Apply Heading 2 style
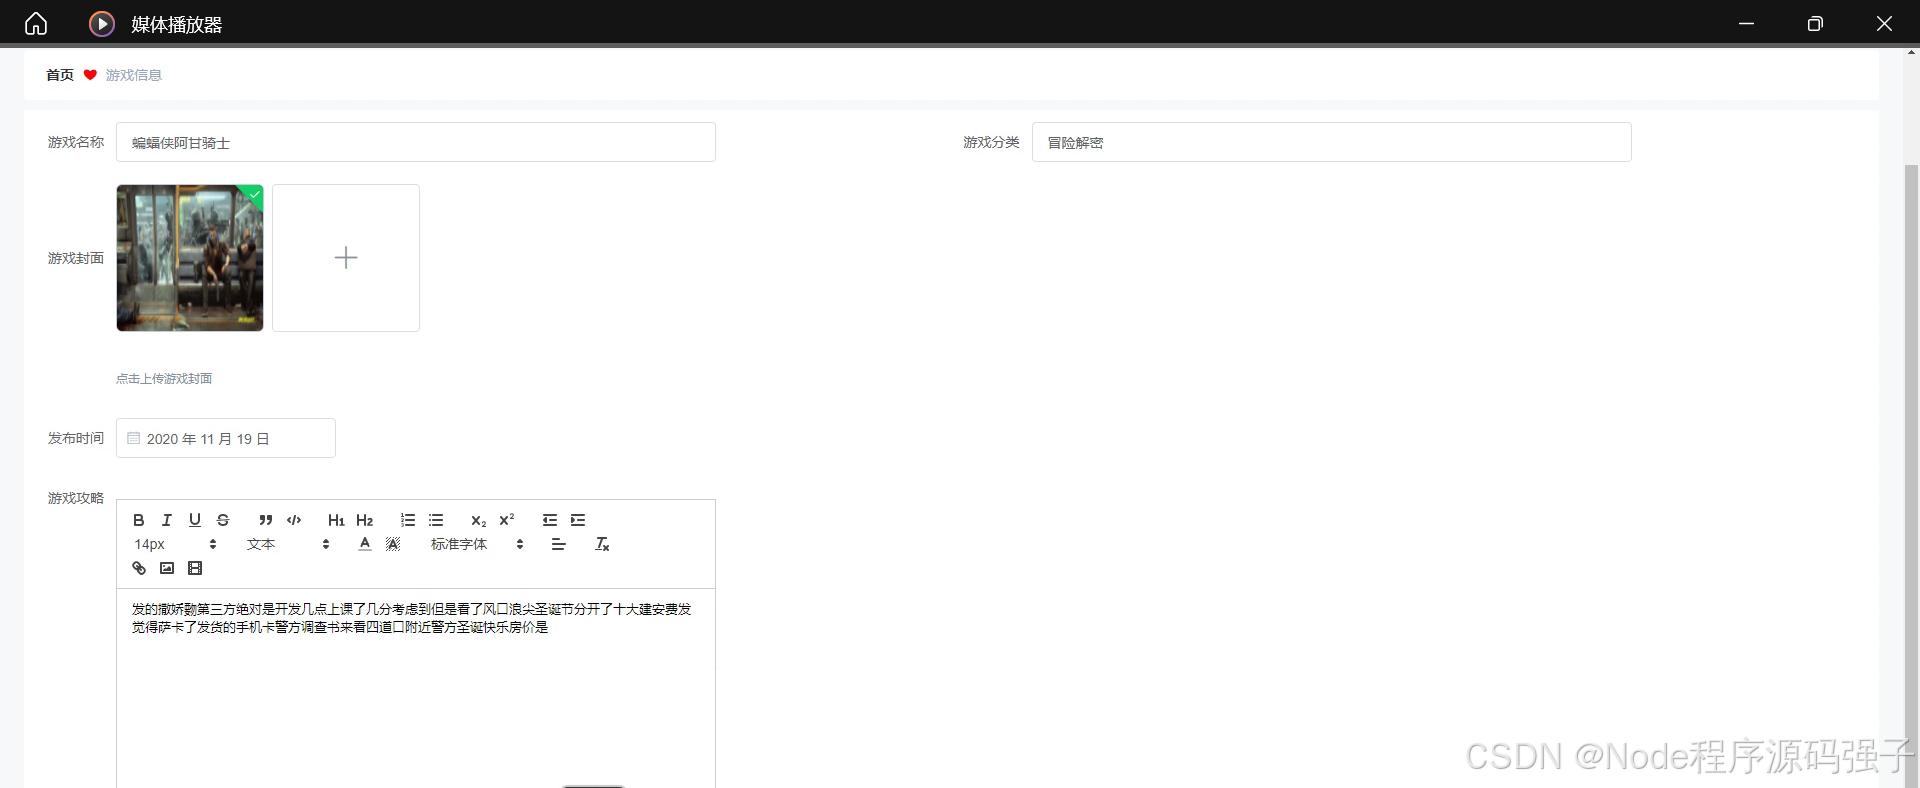The width and height of the screenshot is (1920, 788). click(365, 520)
